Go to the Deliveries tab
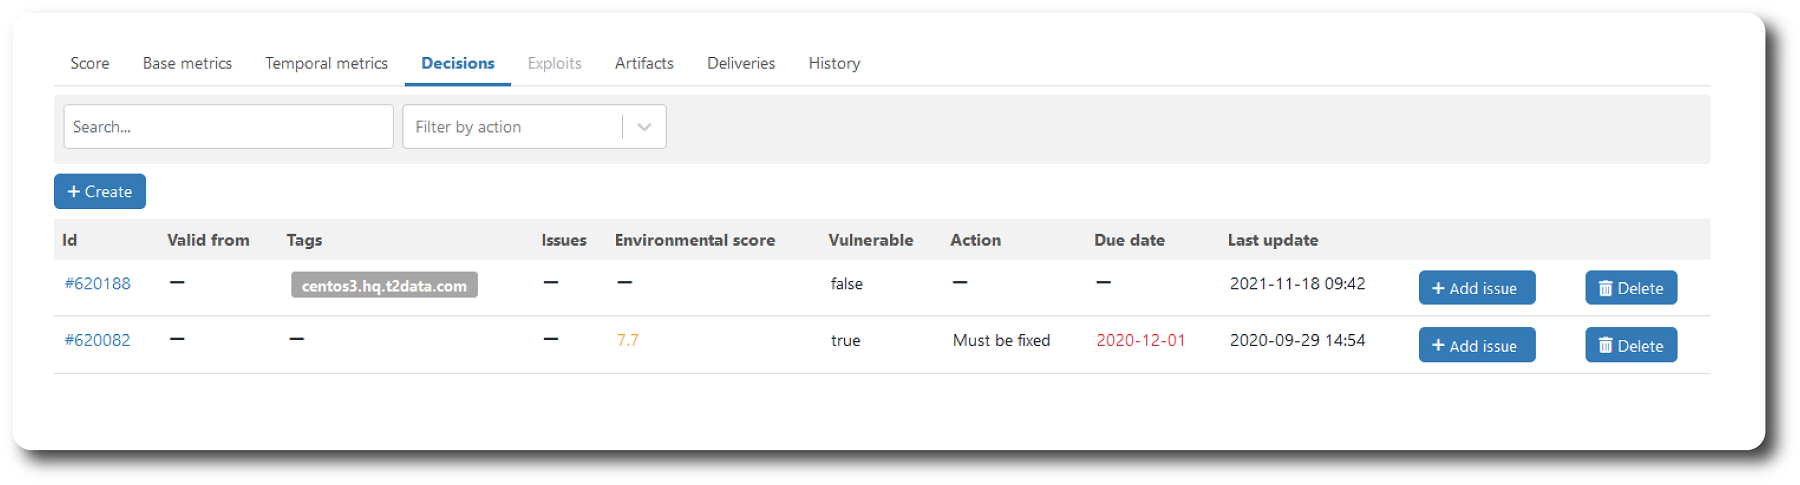This screenshot has height=485, width=1800. [x=740, y=63]
